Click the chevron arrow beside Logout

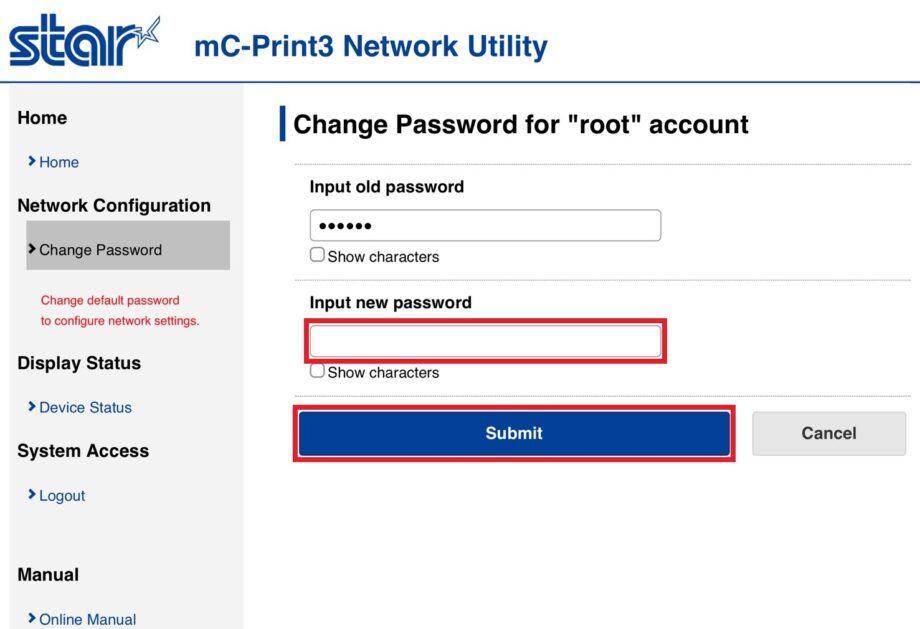(32, 495)
